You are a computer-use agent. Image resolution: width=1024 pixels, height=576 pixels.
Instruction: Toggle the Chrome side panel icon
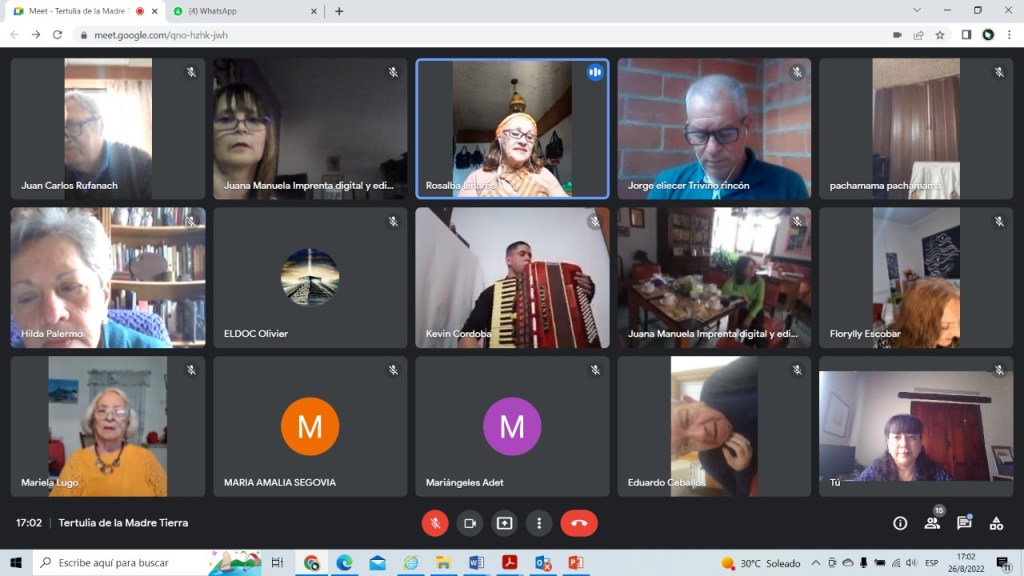click(x=966, y=35)
